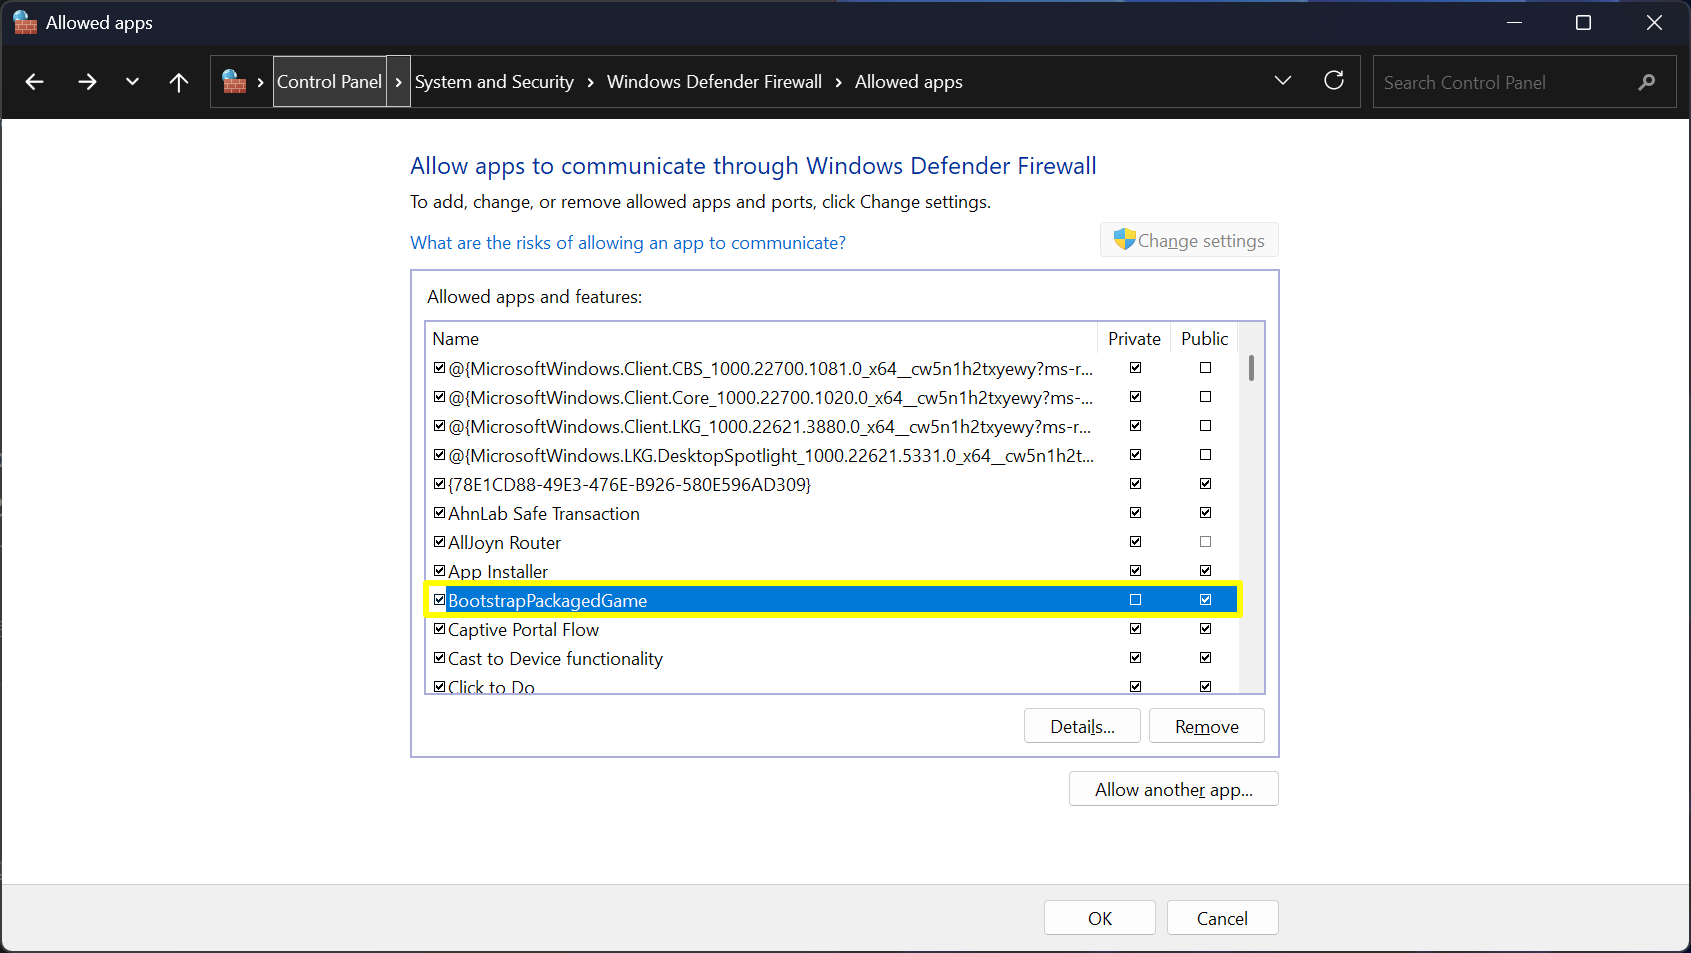The width and height of the screenshot is (1691, 953).
Task: Click Allowed apps breadcrumb
Action: [908, 82]
